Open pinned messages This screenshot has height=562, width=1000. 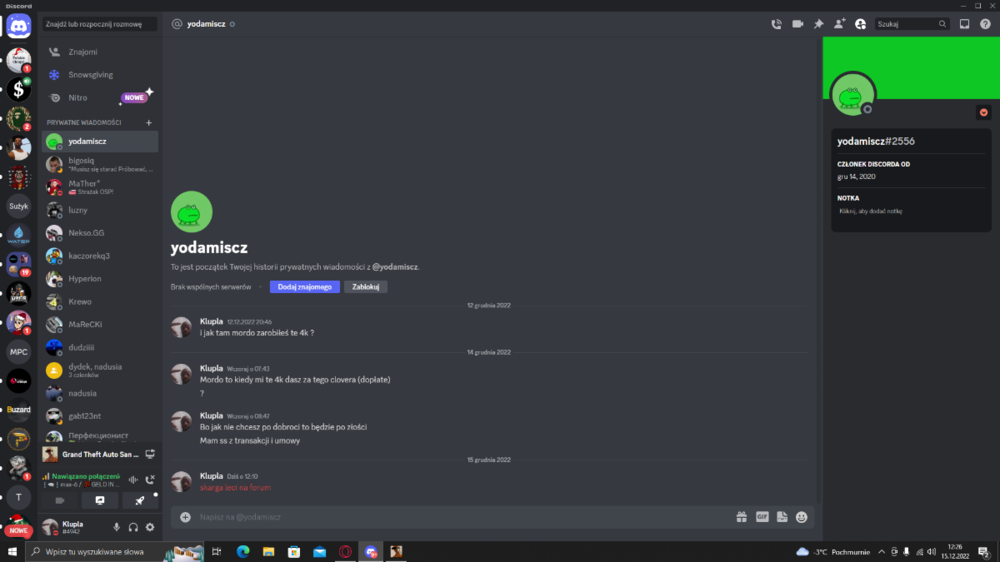pyautogui.click(x=818, y=24)
